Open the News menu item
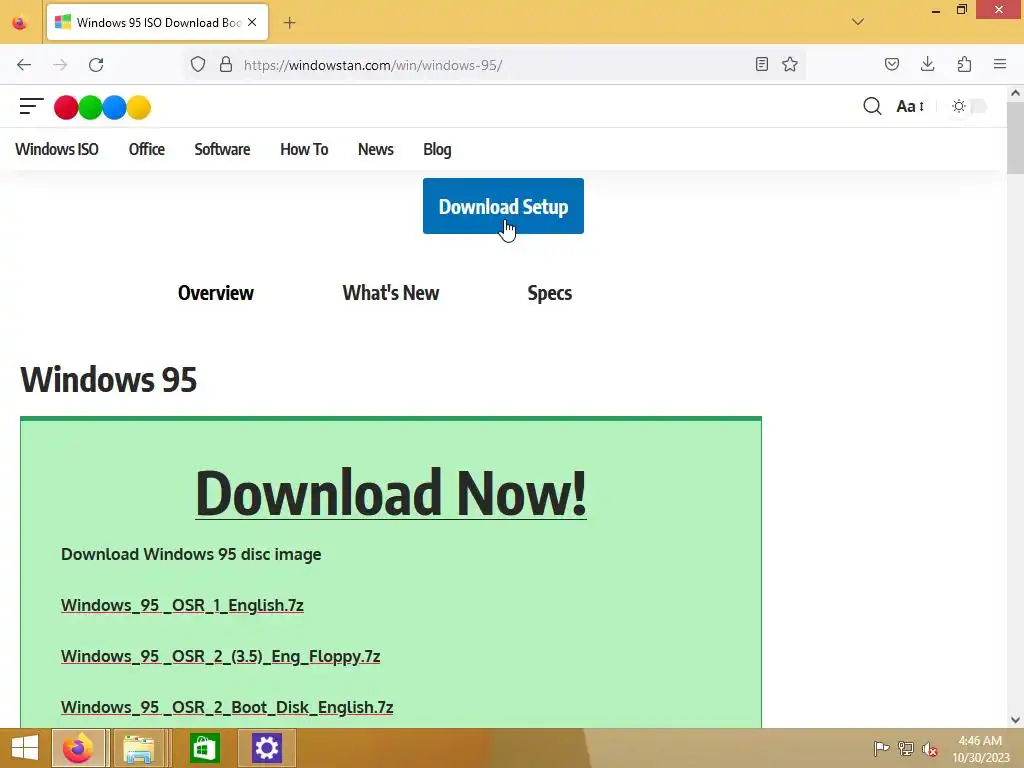This screenshot has width=1024, height=768. (x=376, y=150)
